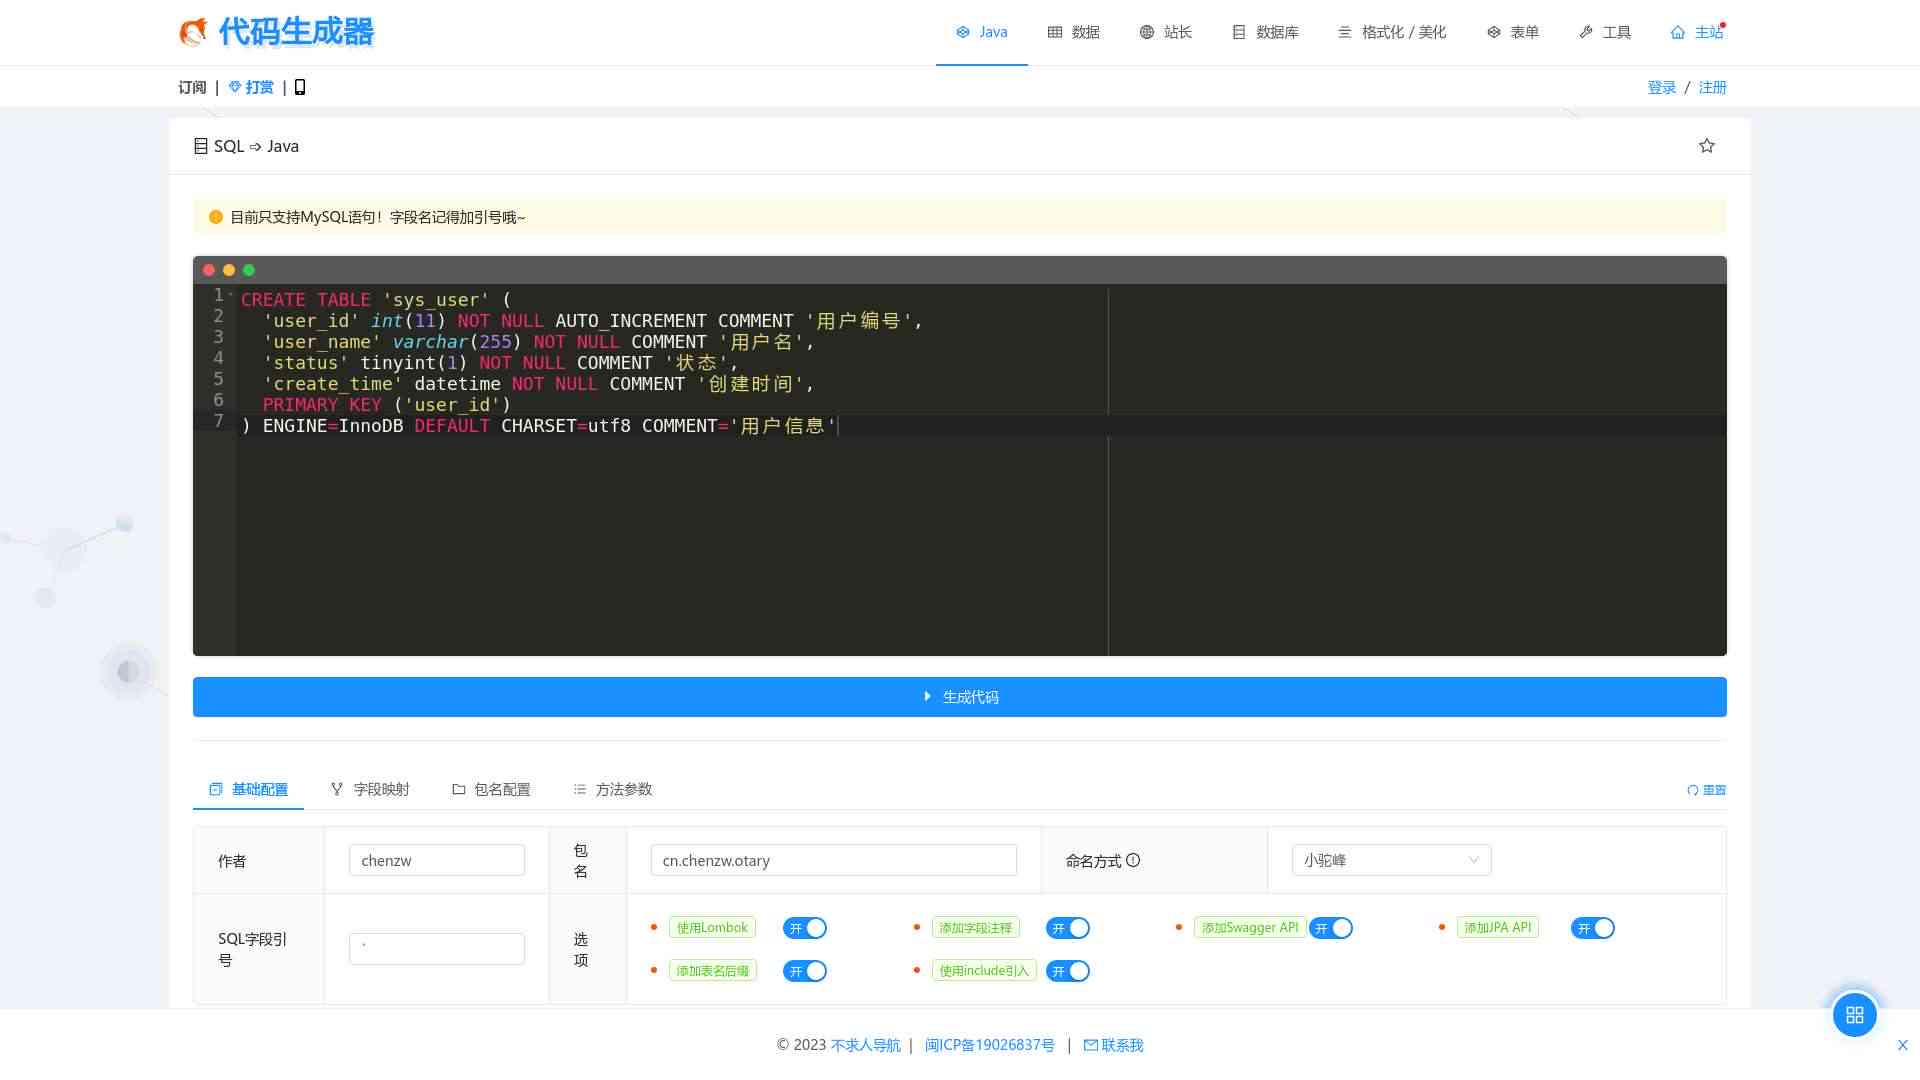
Task: Click the 添加Swagger API tag label
Action: [1250, 928]
